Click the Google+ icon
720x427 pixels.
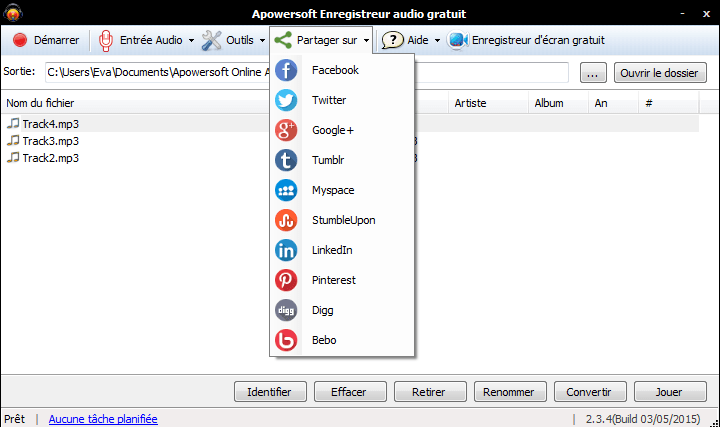point(286,130)
